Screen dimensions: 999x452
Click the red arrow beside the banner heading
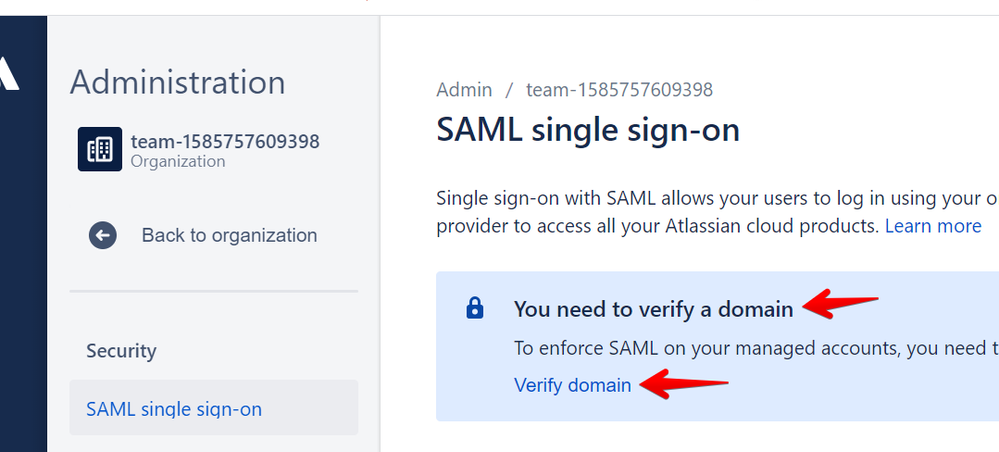point(840,303)
